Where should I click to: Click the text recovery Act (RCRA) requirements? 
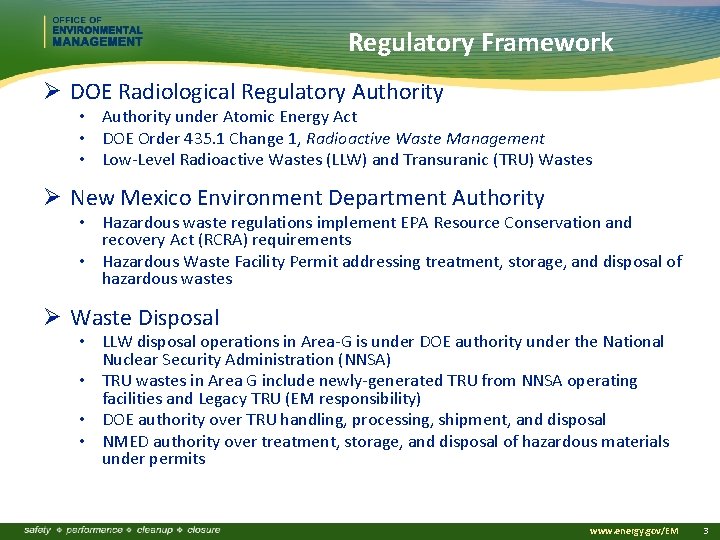[226, 240]
